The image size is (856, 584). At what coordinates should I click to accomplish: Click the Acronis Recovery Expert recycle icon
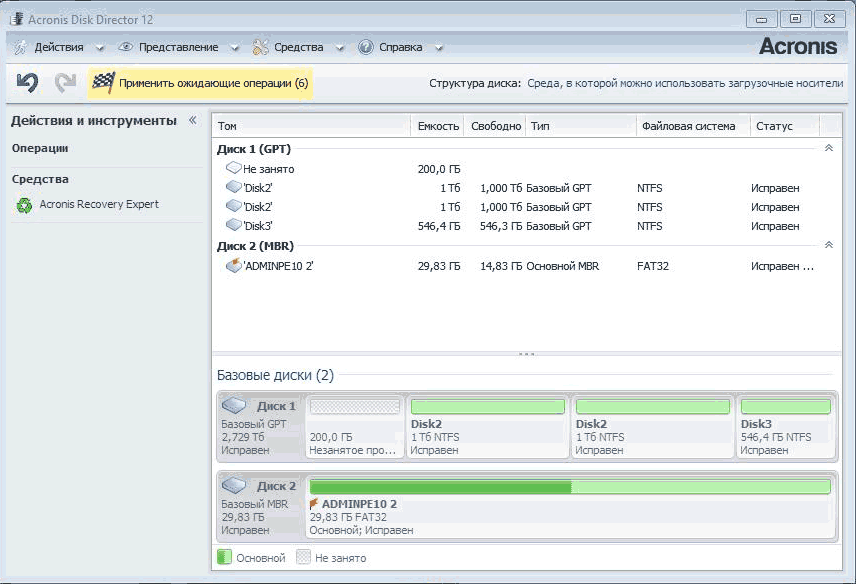click(24, 205)
